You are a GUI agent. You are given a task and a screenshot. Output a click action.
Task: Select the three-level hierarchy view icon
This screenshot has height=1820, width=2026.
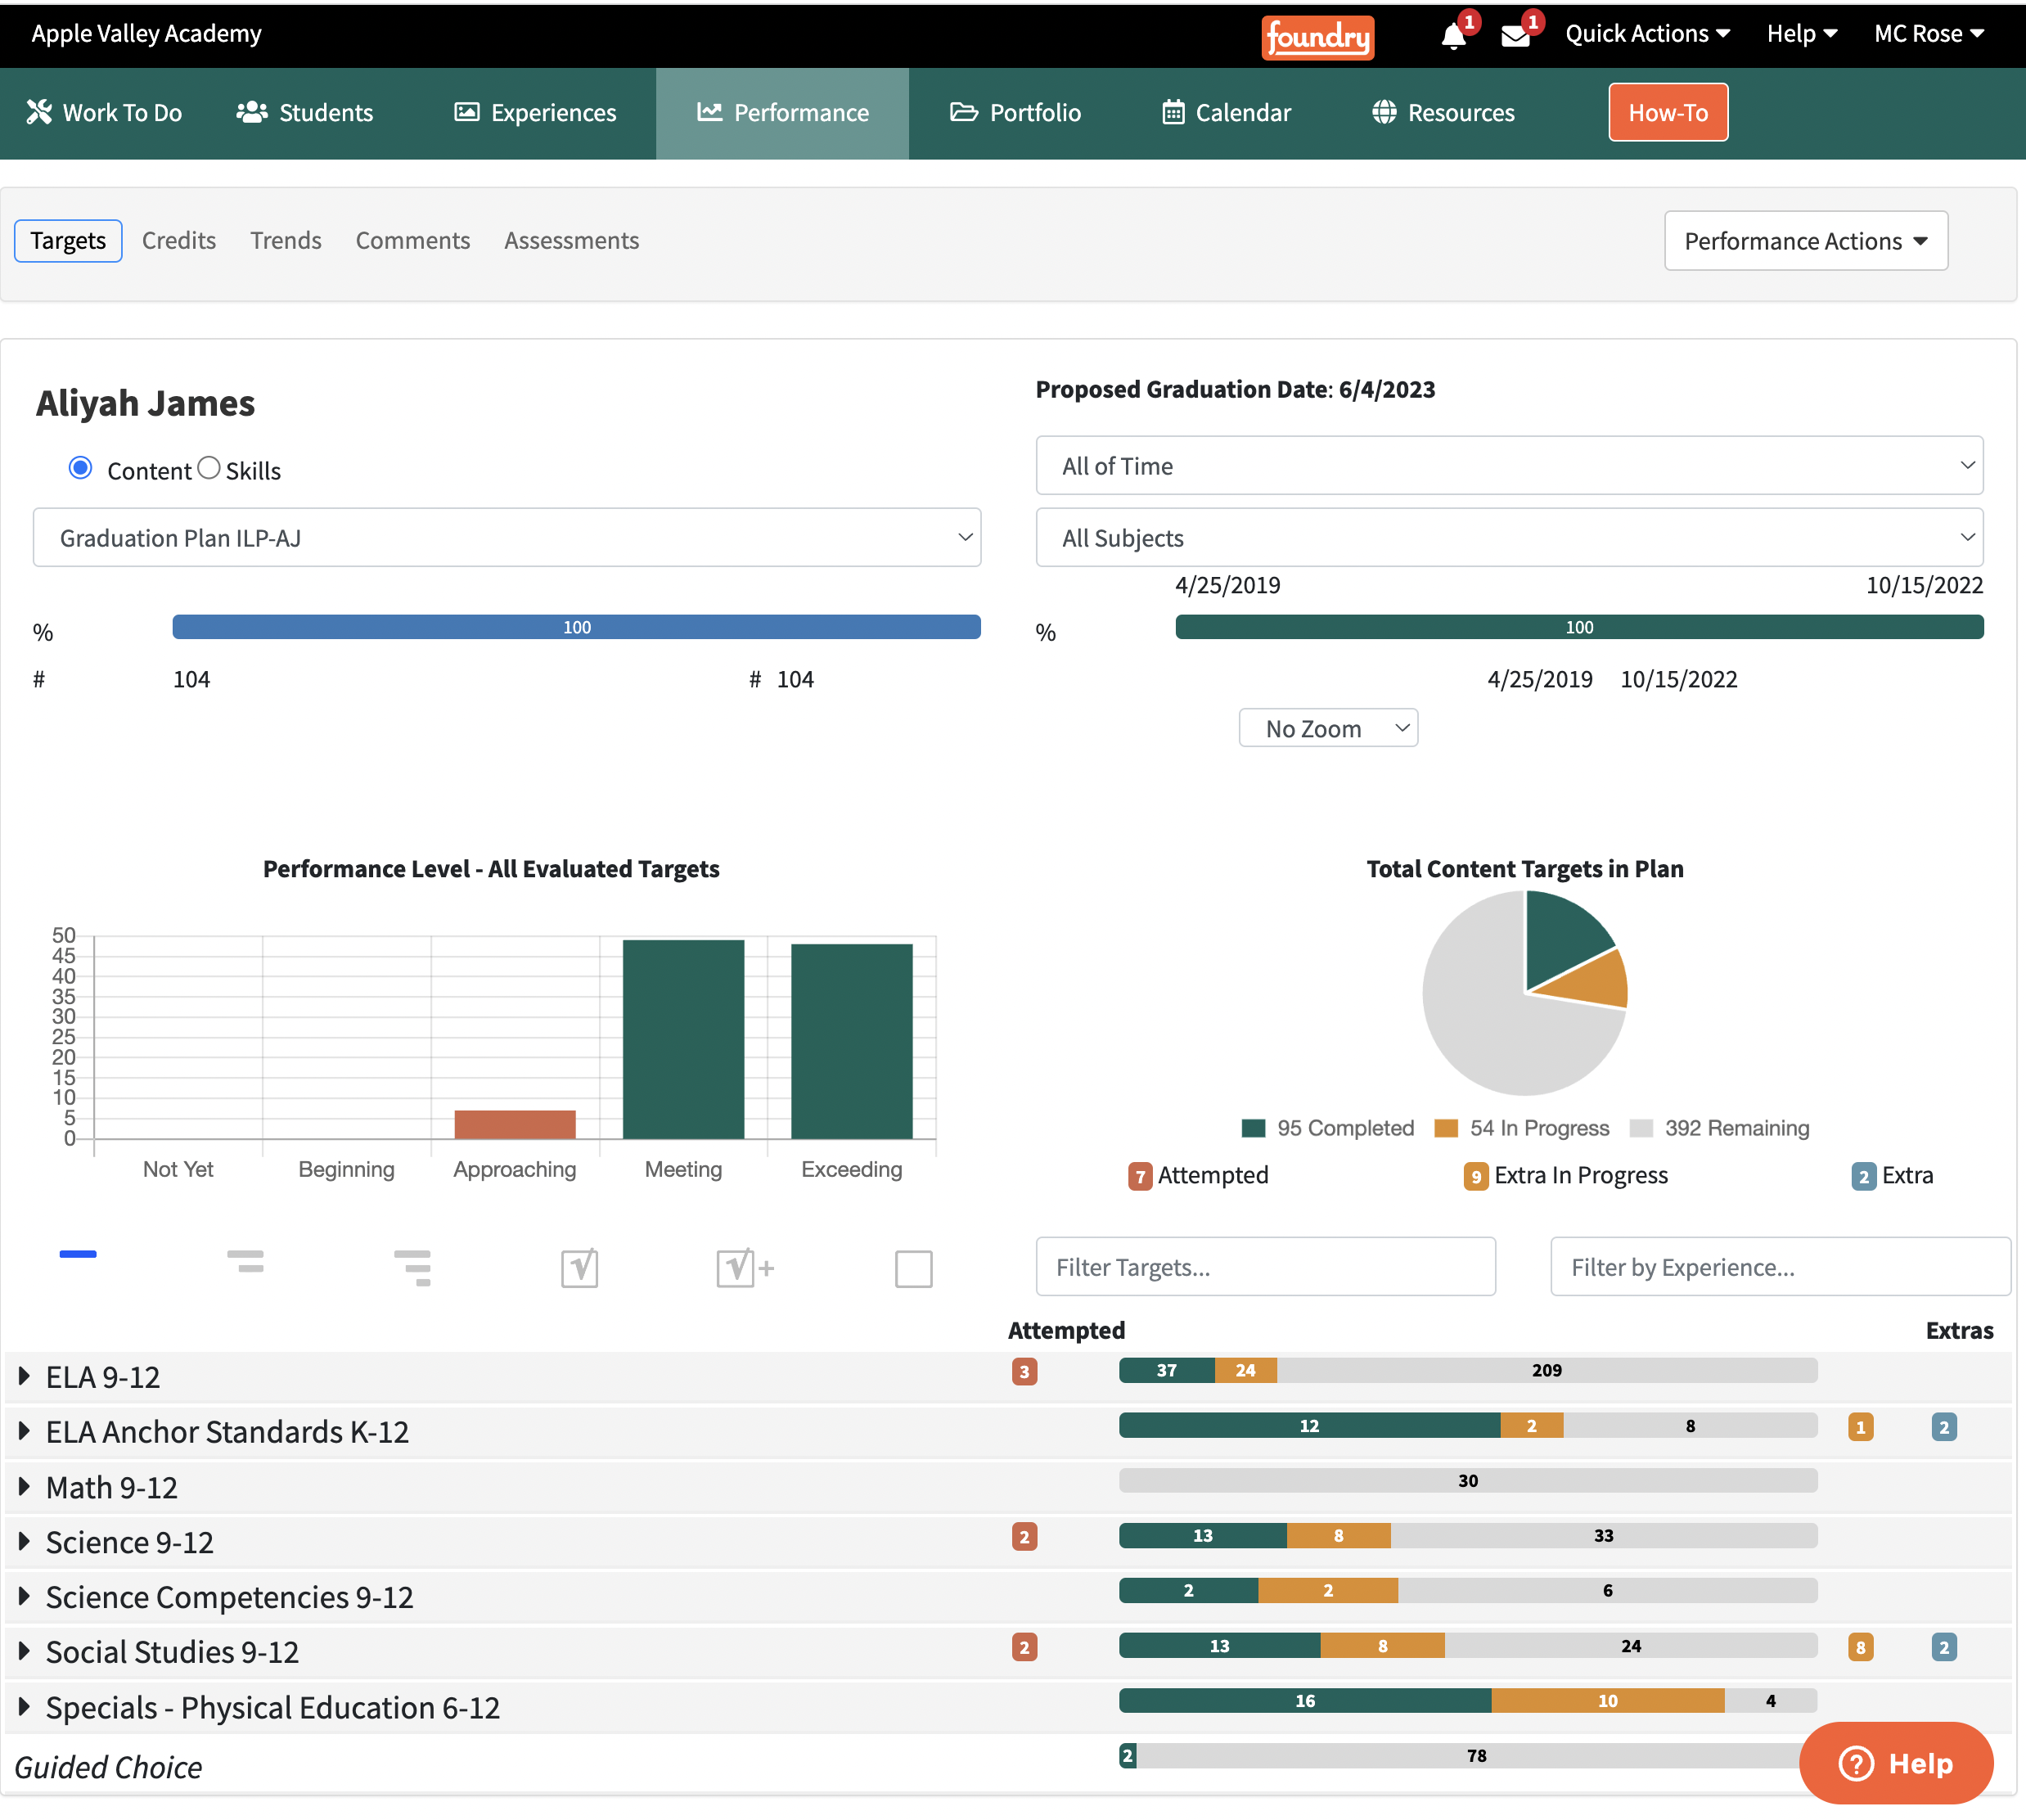point(412,1267)
